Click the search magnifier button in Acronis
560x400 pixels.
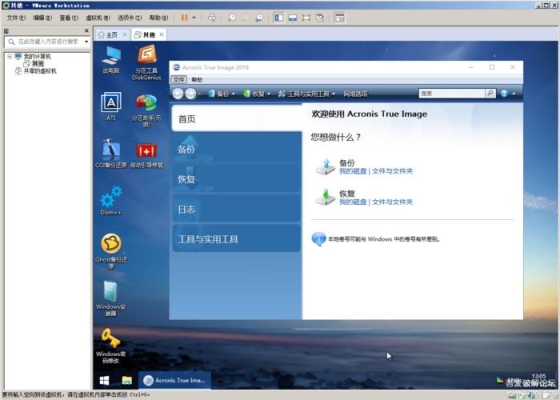click(490, 93)
